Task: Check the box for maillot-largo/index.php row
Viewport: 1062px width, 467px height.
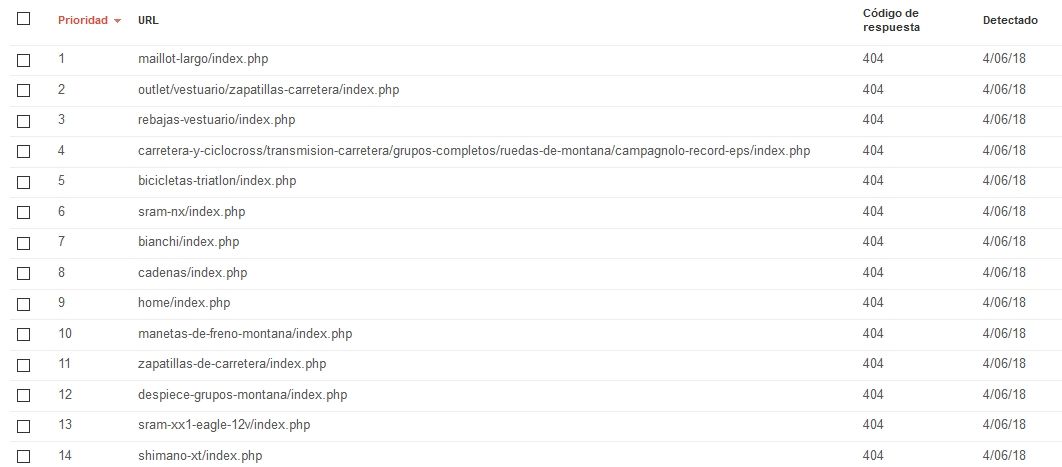Action: pos(24,60)
